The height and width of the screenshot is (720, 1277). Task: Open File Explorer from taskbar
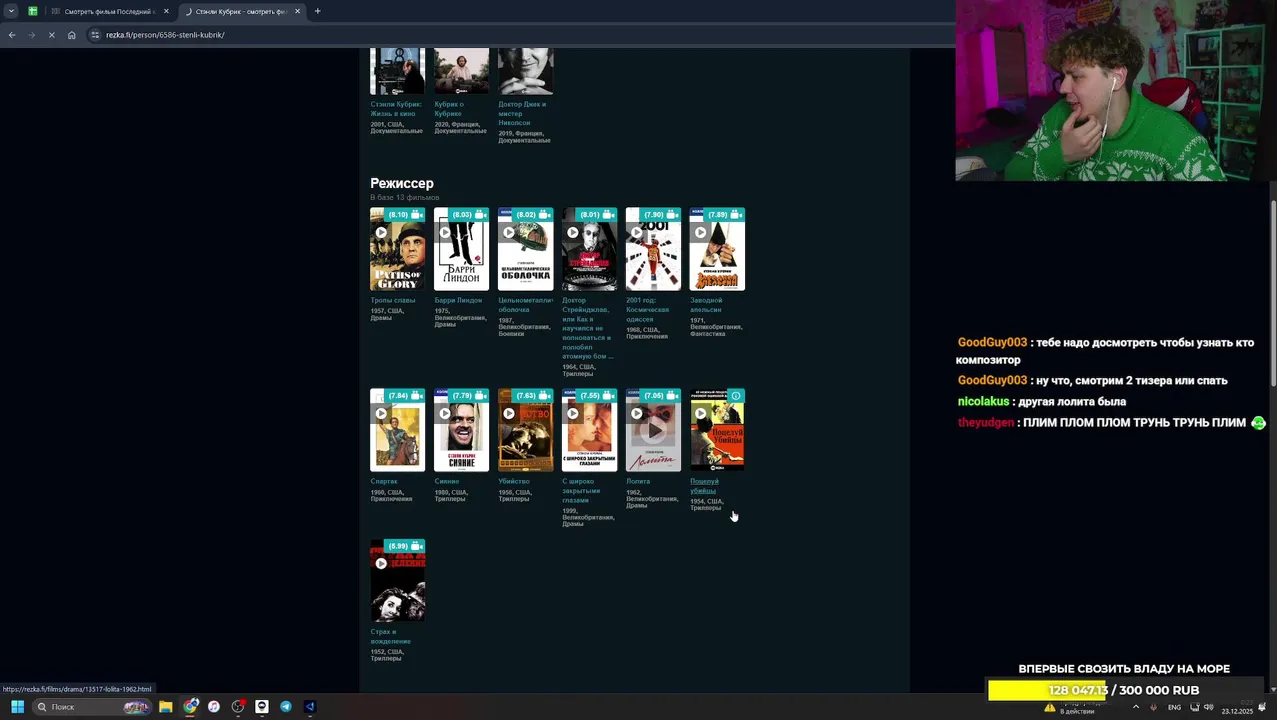tap(166, 707)
